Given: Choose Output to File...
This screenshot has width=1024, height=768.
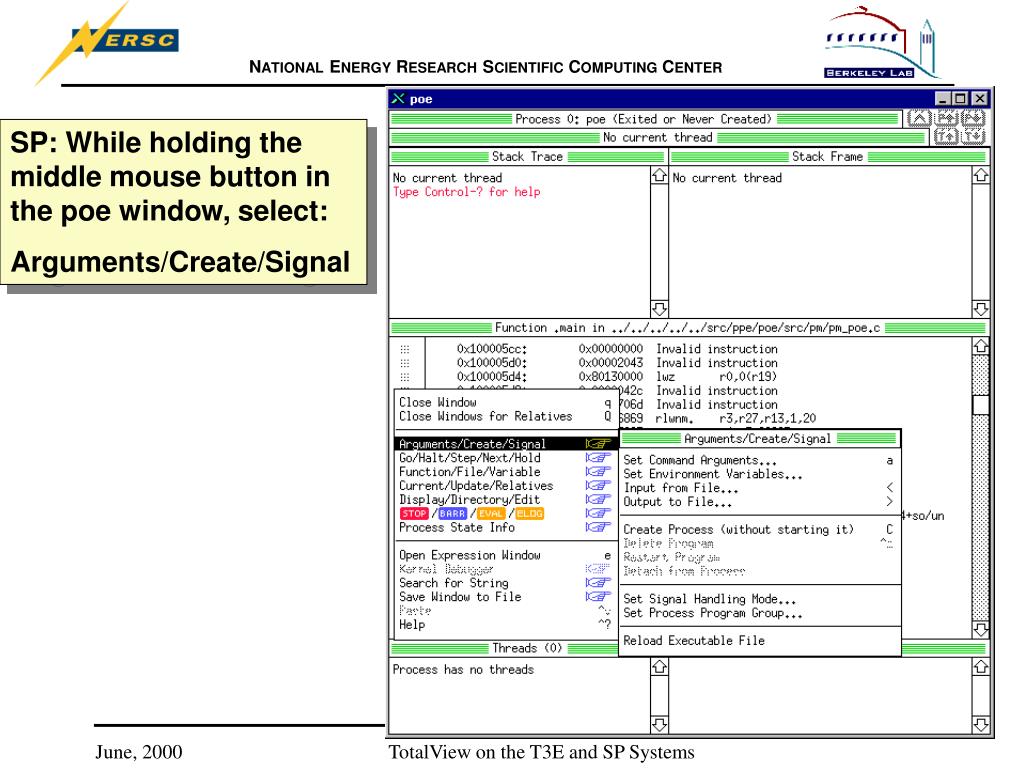Looking at the screenshot, I should [759, 502].
